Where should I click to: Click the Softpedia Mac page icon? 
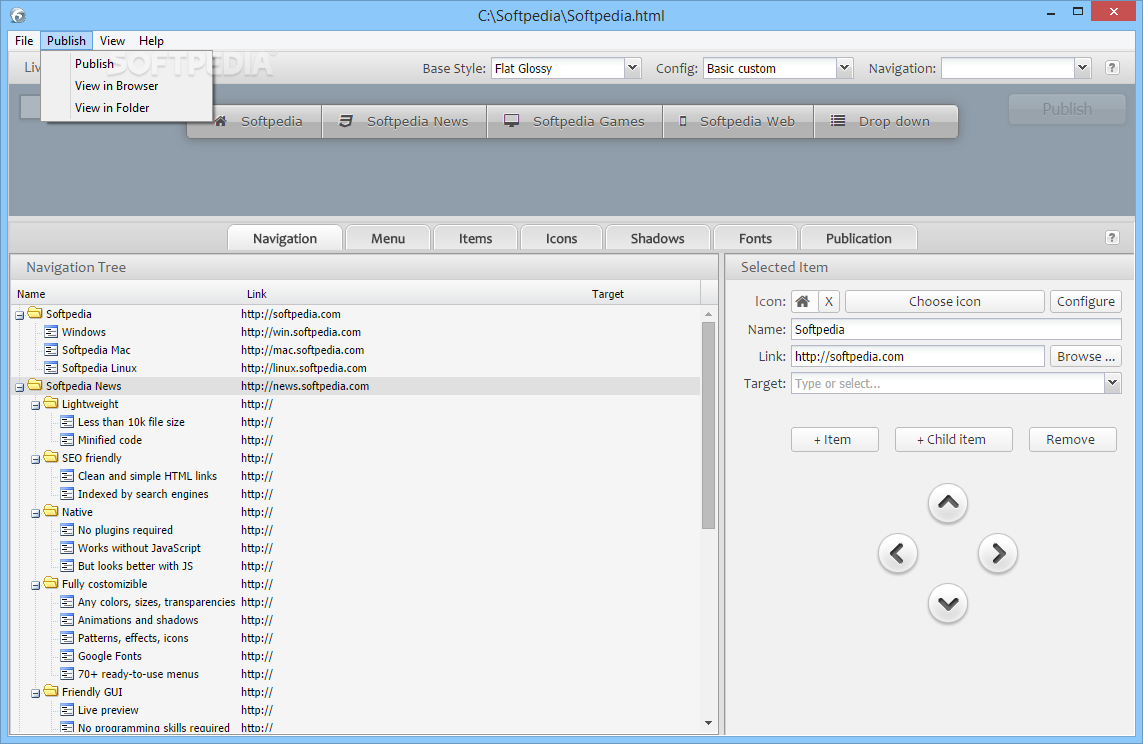(x=51, y=350)
